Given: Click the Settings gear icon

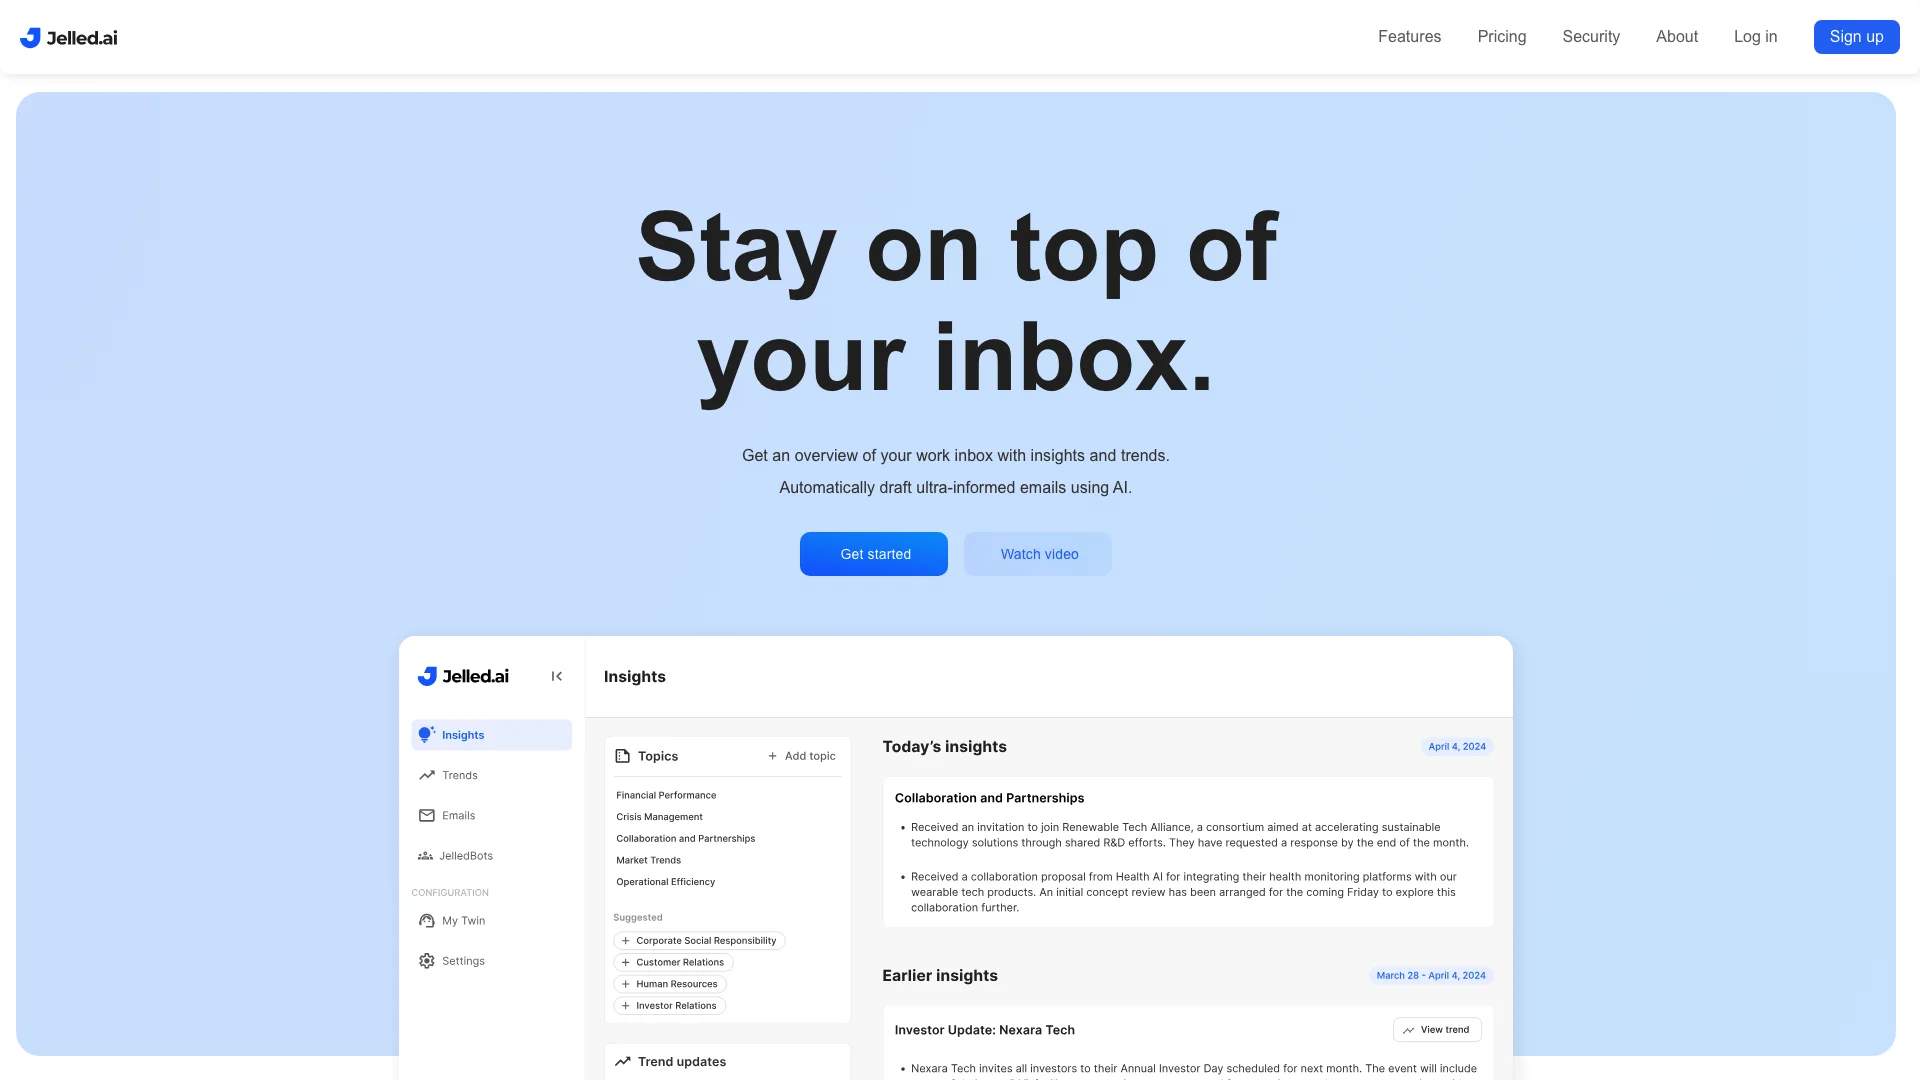Looking at the screenshot, I should [426, 960].
